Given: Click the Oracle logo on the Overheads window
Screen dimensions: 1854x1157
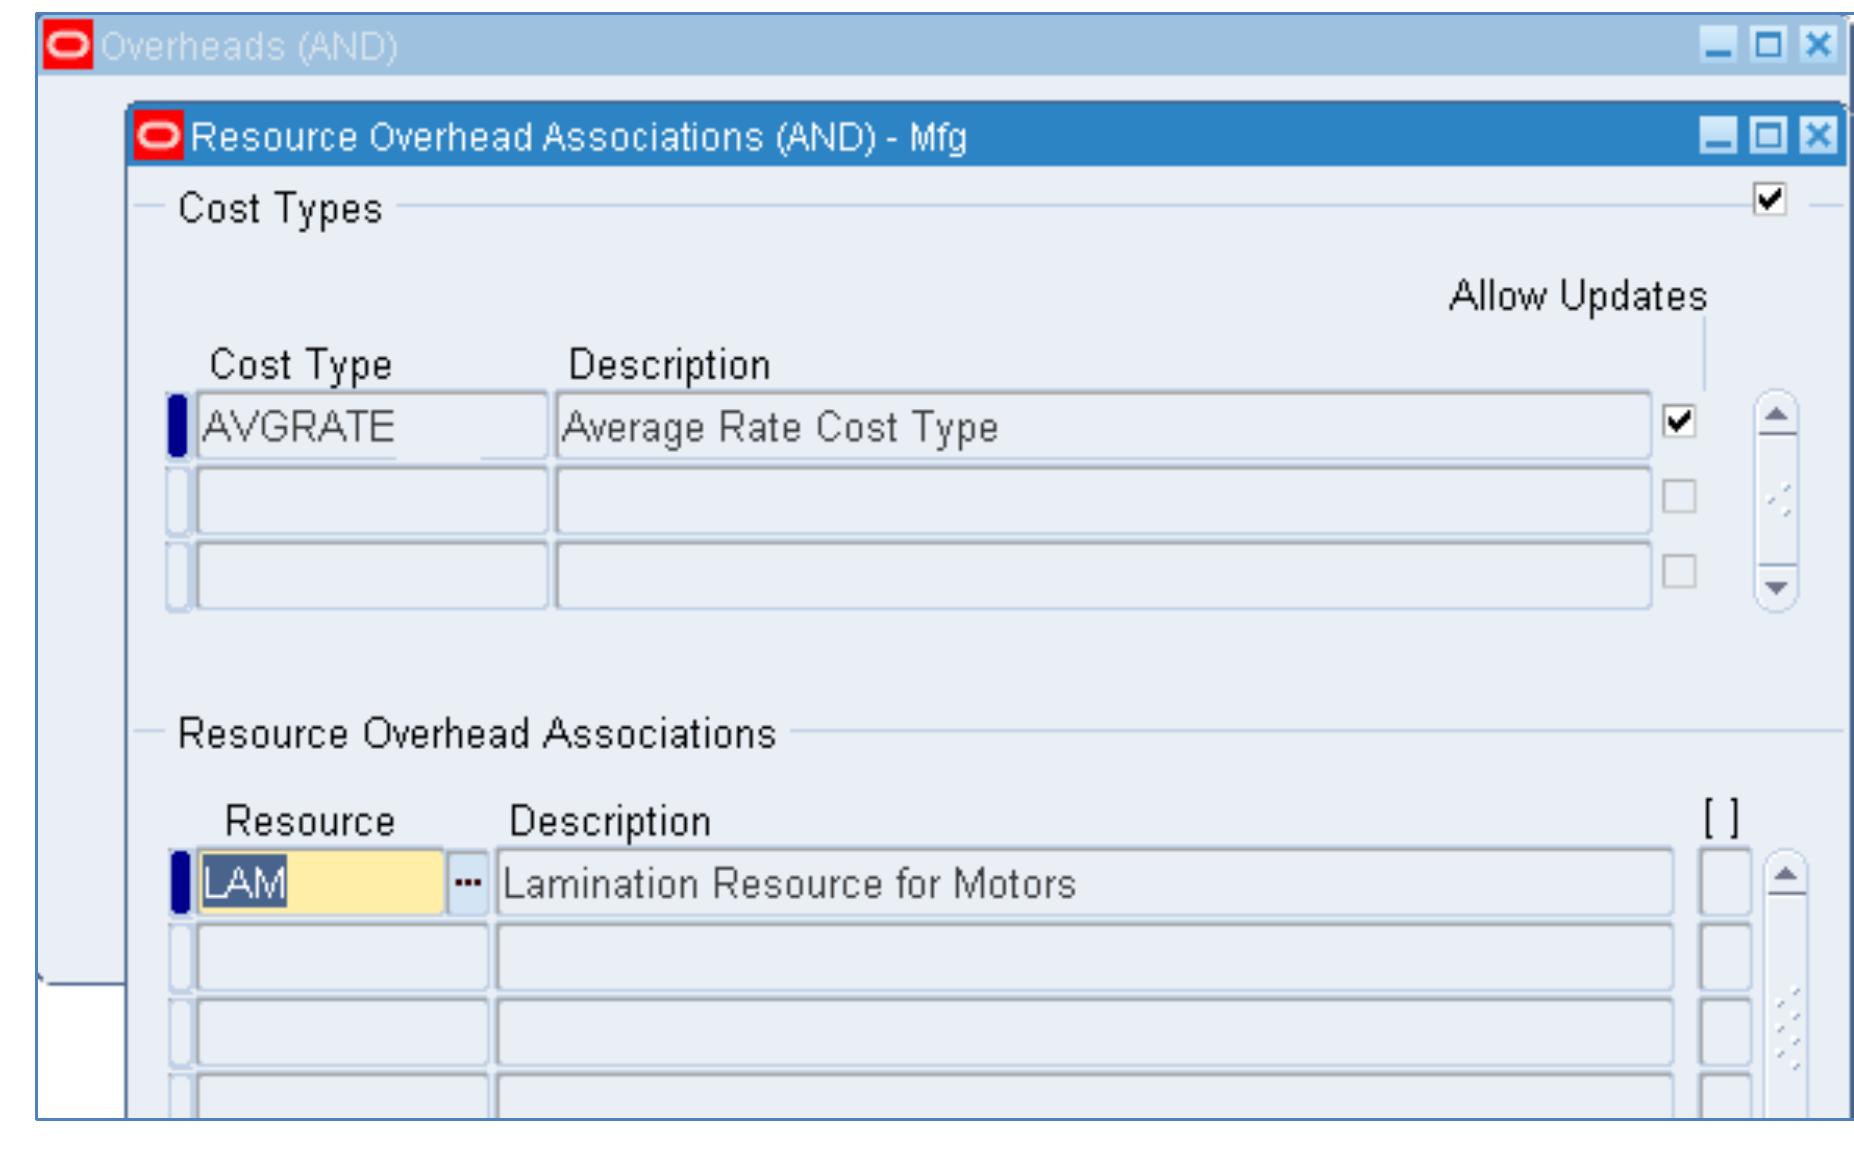Looking at the screenshot, I should 67,41.
